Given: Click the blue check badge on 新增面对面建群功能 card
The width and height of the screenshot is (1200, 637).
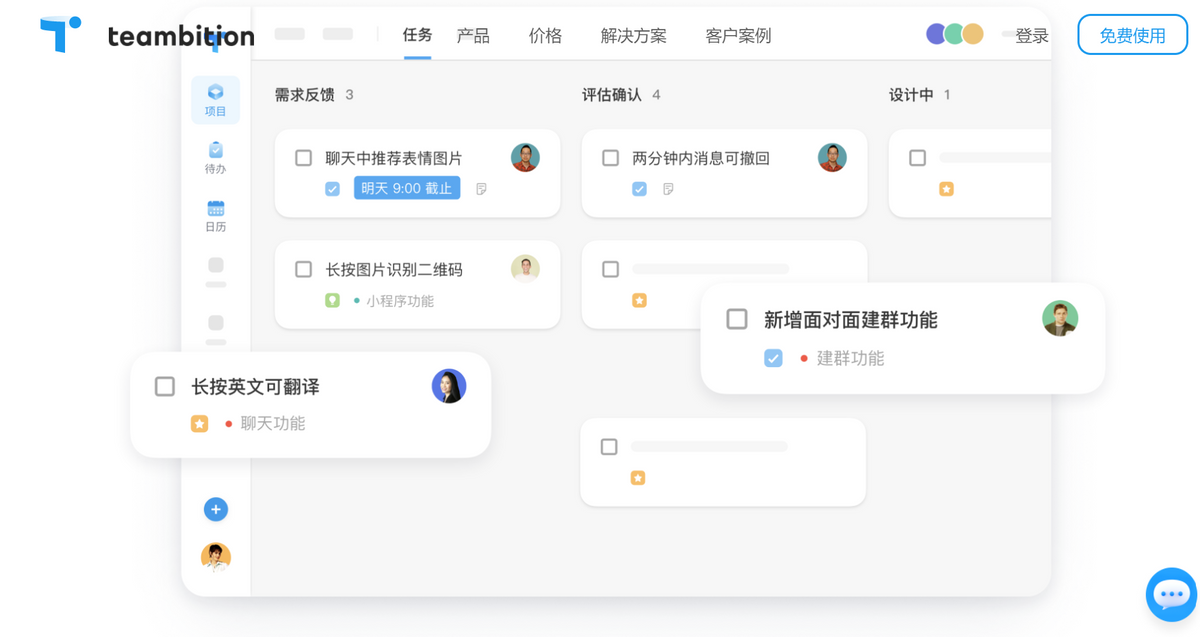Looking at the screenshot, I should [x=773, y=358].
